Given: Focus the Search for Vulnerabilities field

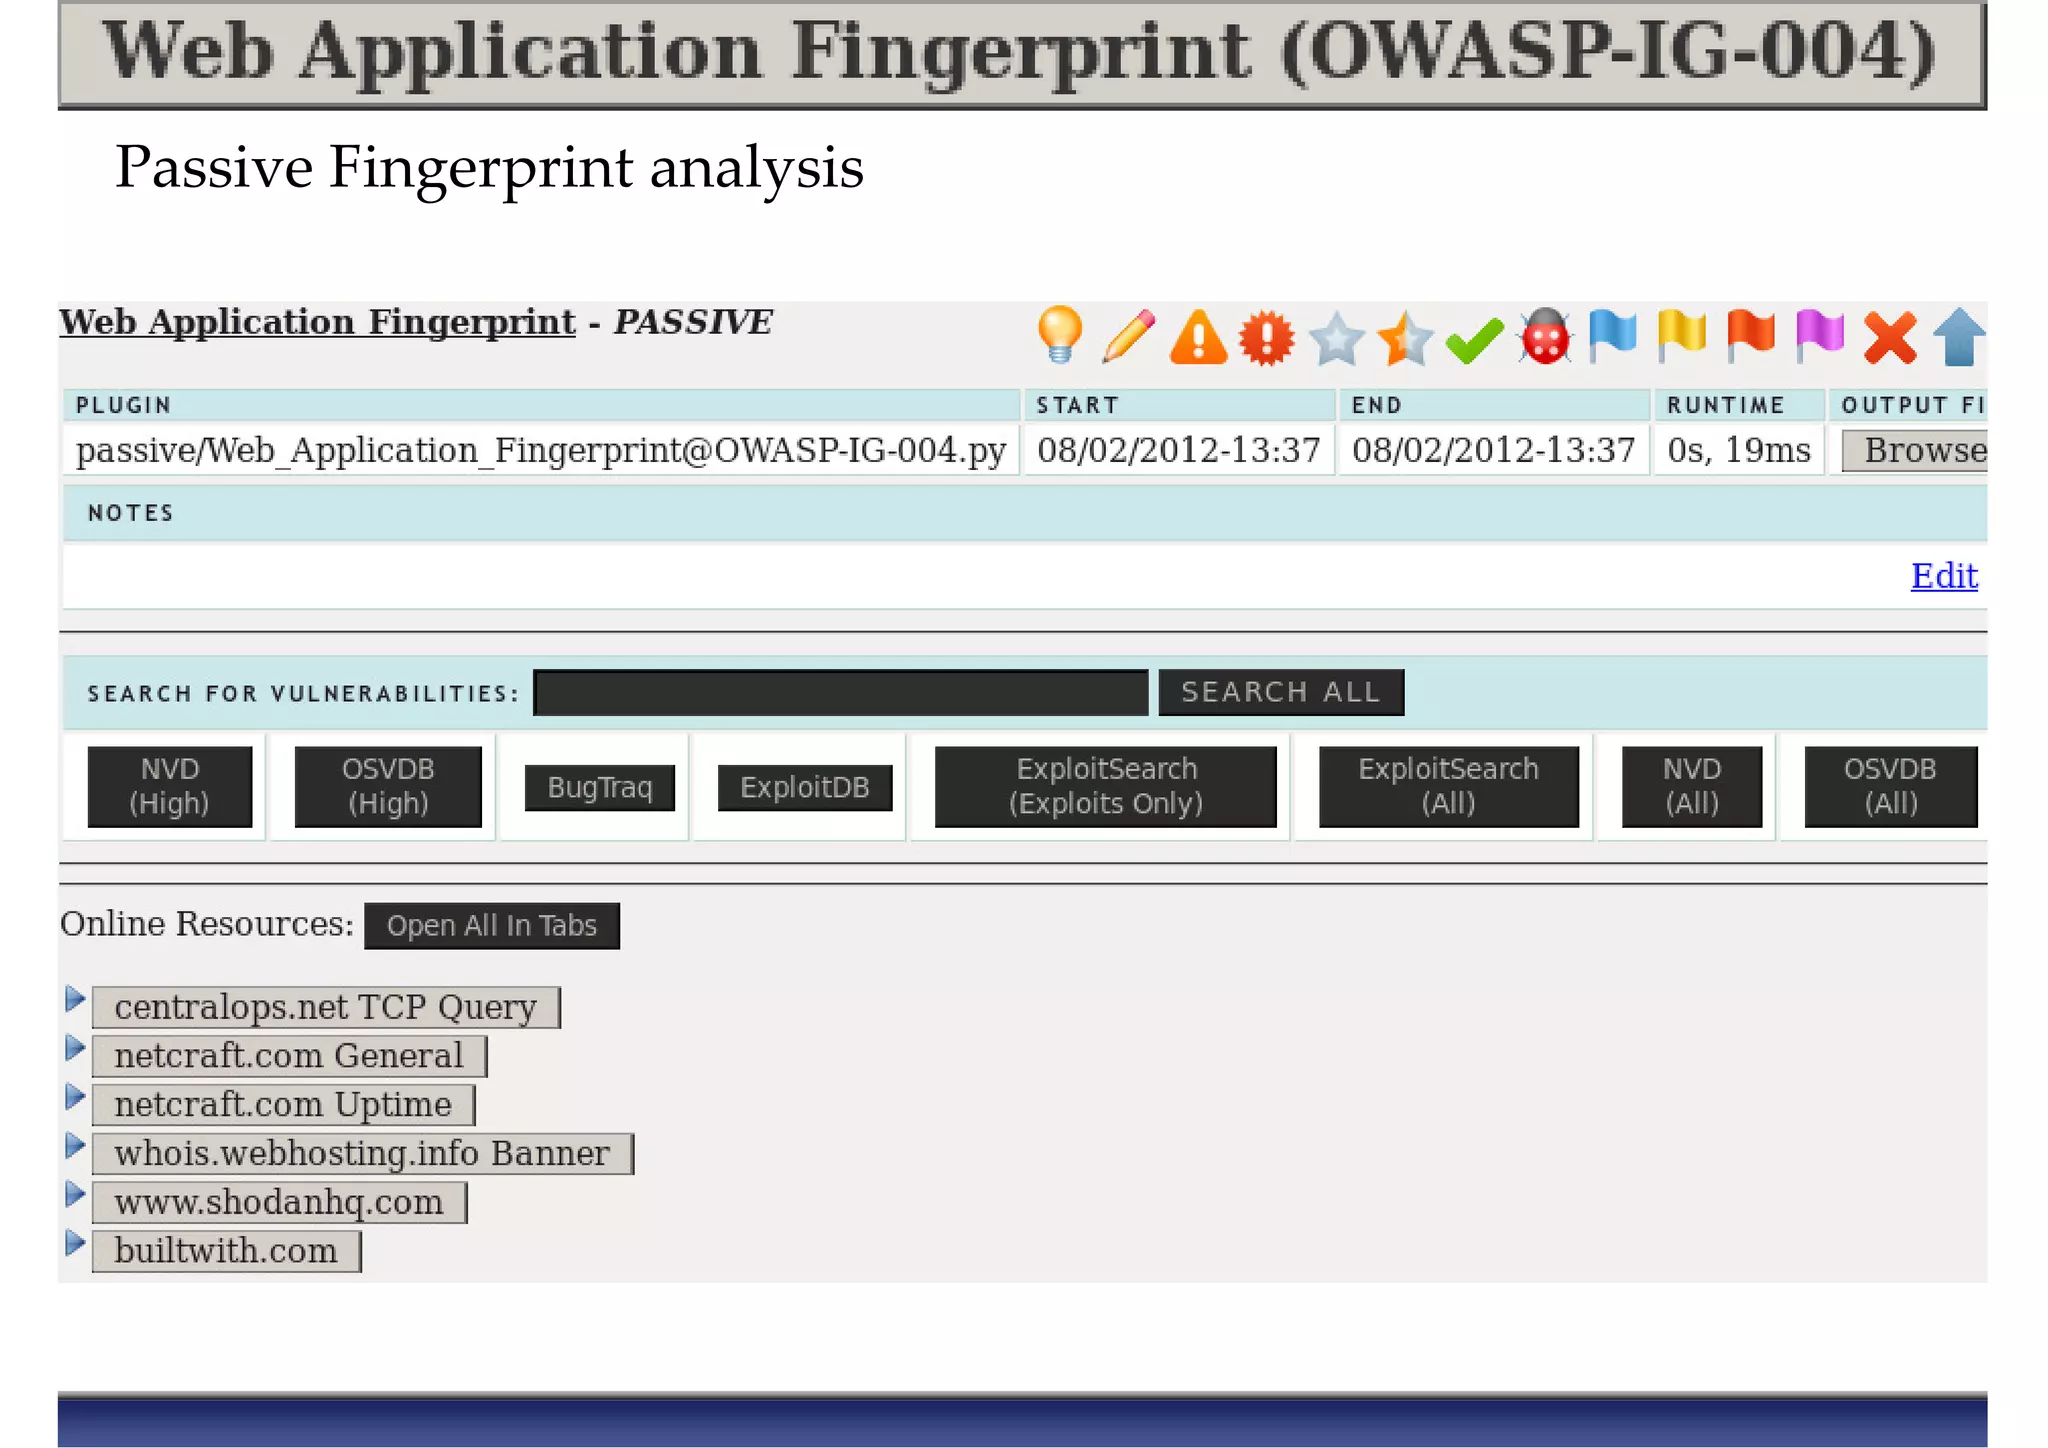Looking at the screenshot, I should (841, 693).
